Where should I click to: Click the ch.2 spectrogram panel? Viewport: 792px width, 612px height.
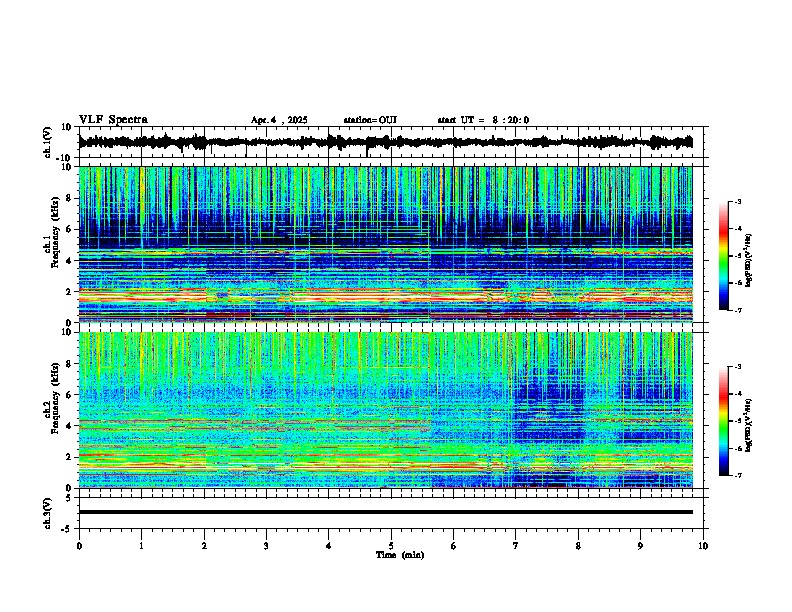pyautogui.click(x=385, y=410)
